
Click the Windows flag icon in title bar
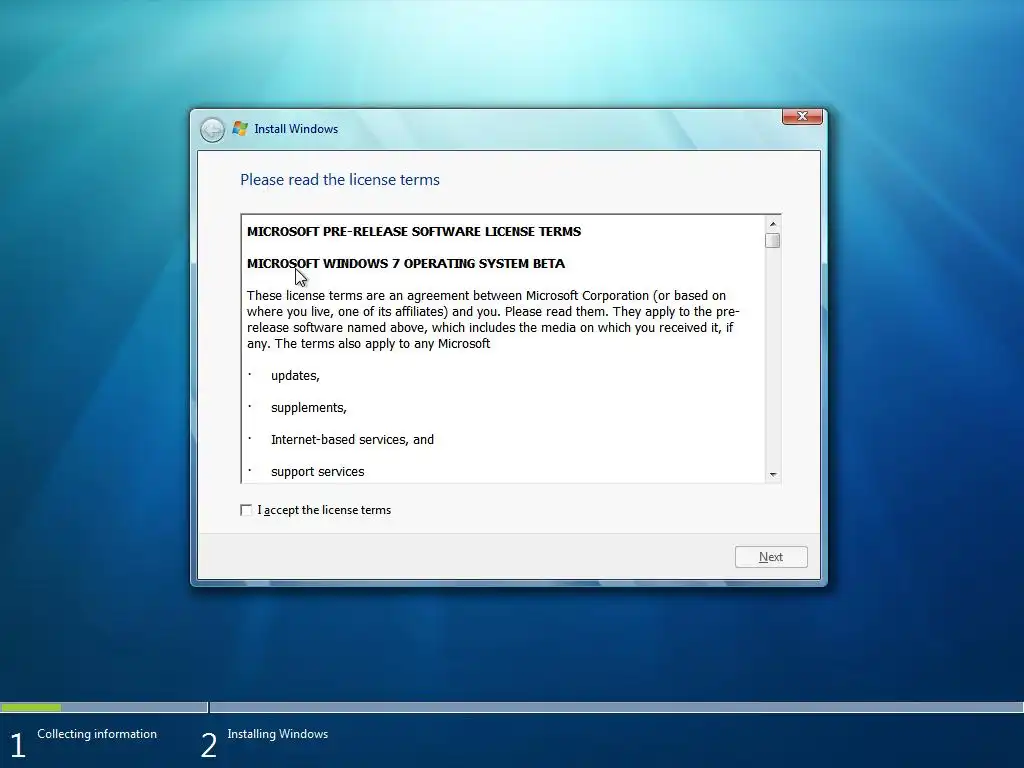pyautogui.click(x=240, y=129)
